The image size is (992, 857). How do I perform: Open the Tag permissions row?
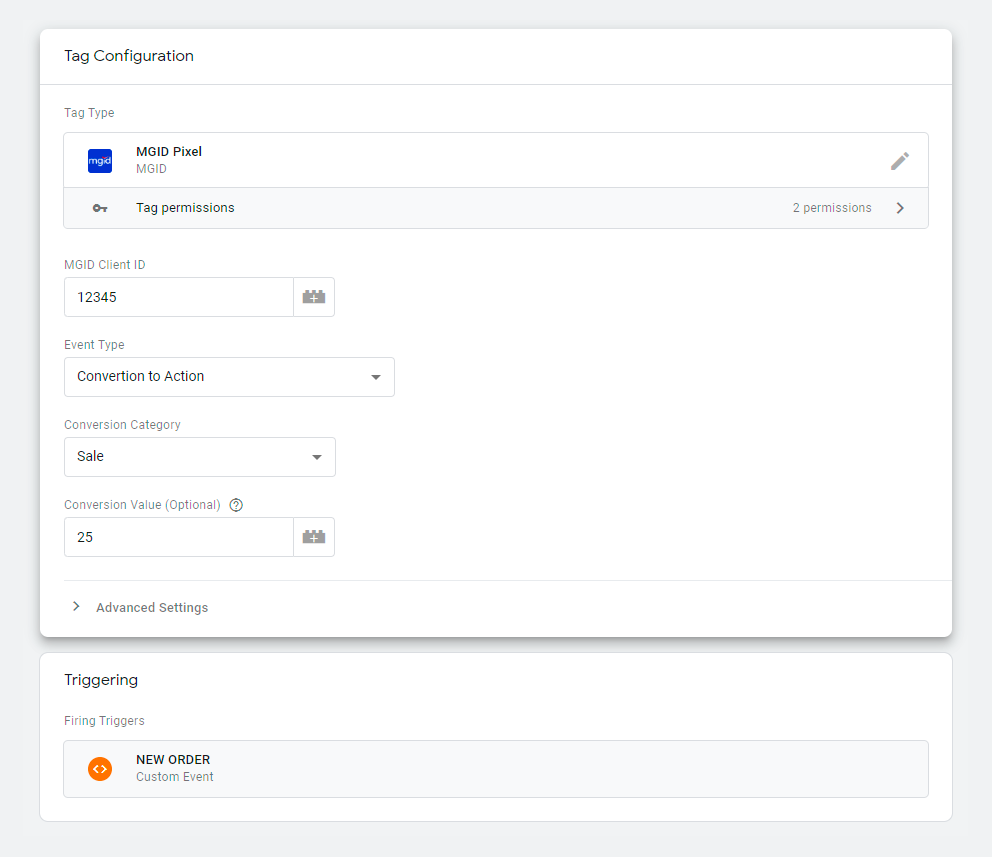(496, 208)
